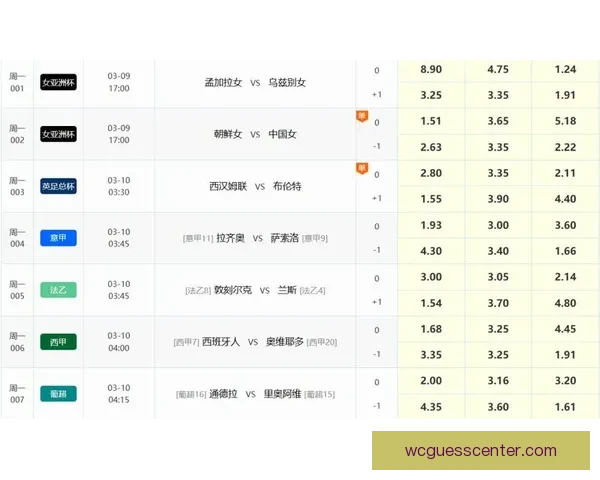The height and width of the screenshot is (480, 600).
Task: Select 2.00 odds for 通德拉 win
Action: (431, 381)
